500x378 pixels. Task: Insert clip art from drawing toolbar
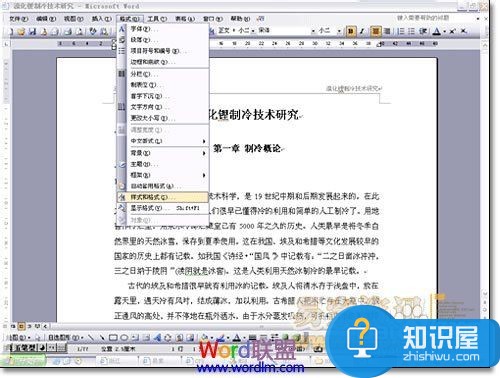click(179, 337)
